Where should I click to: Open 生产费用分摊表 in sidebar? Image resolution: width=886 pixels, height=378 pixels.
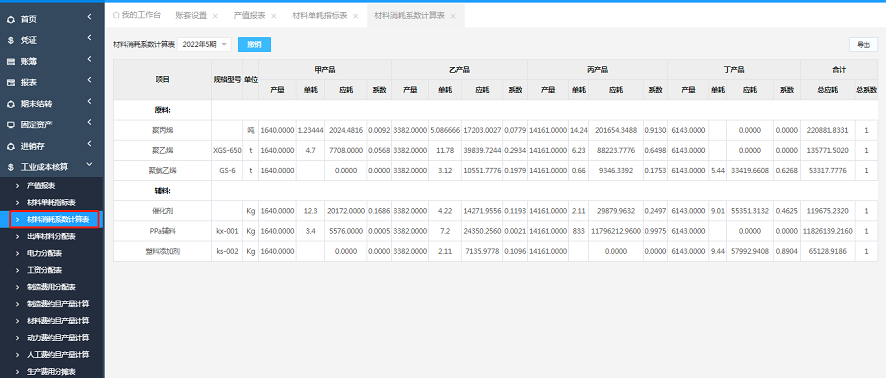(52, 372)
